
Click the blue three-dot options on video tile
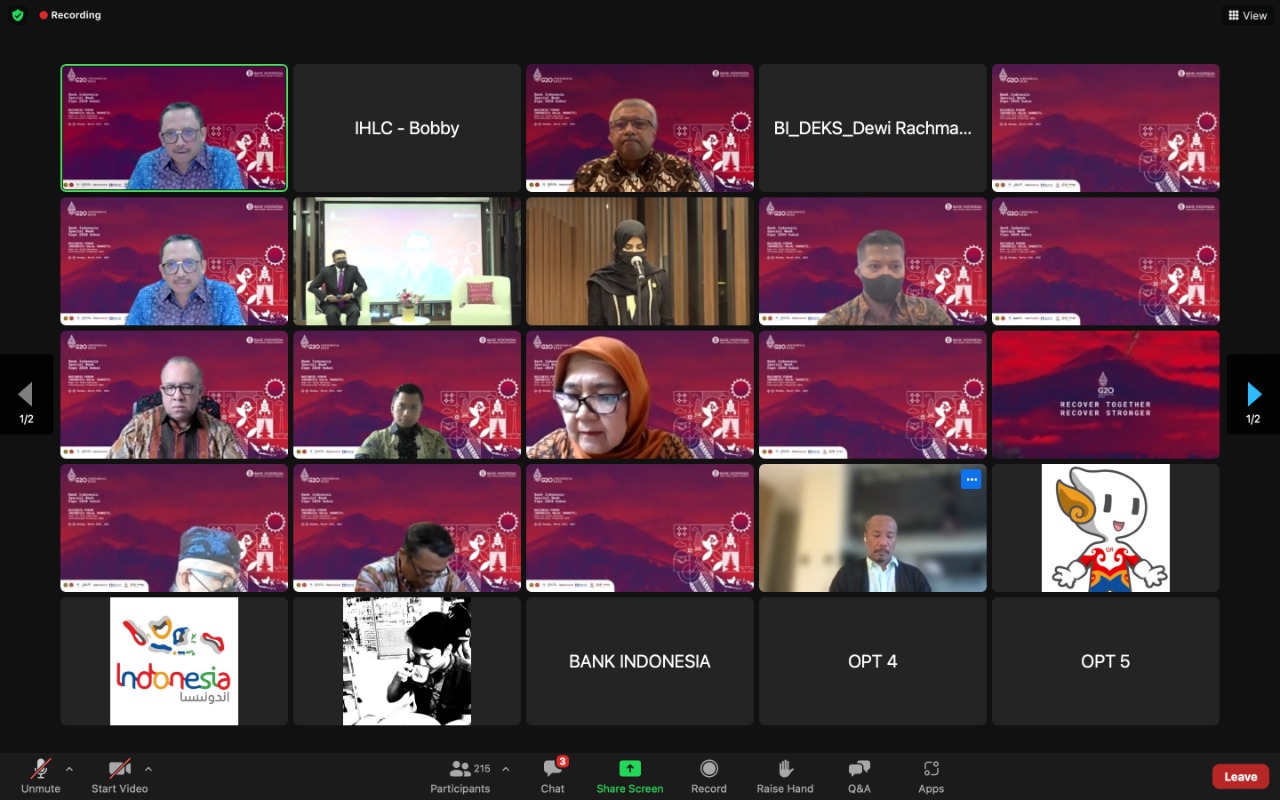point(970,480)
